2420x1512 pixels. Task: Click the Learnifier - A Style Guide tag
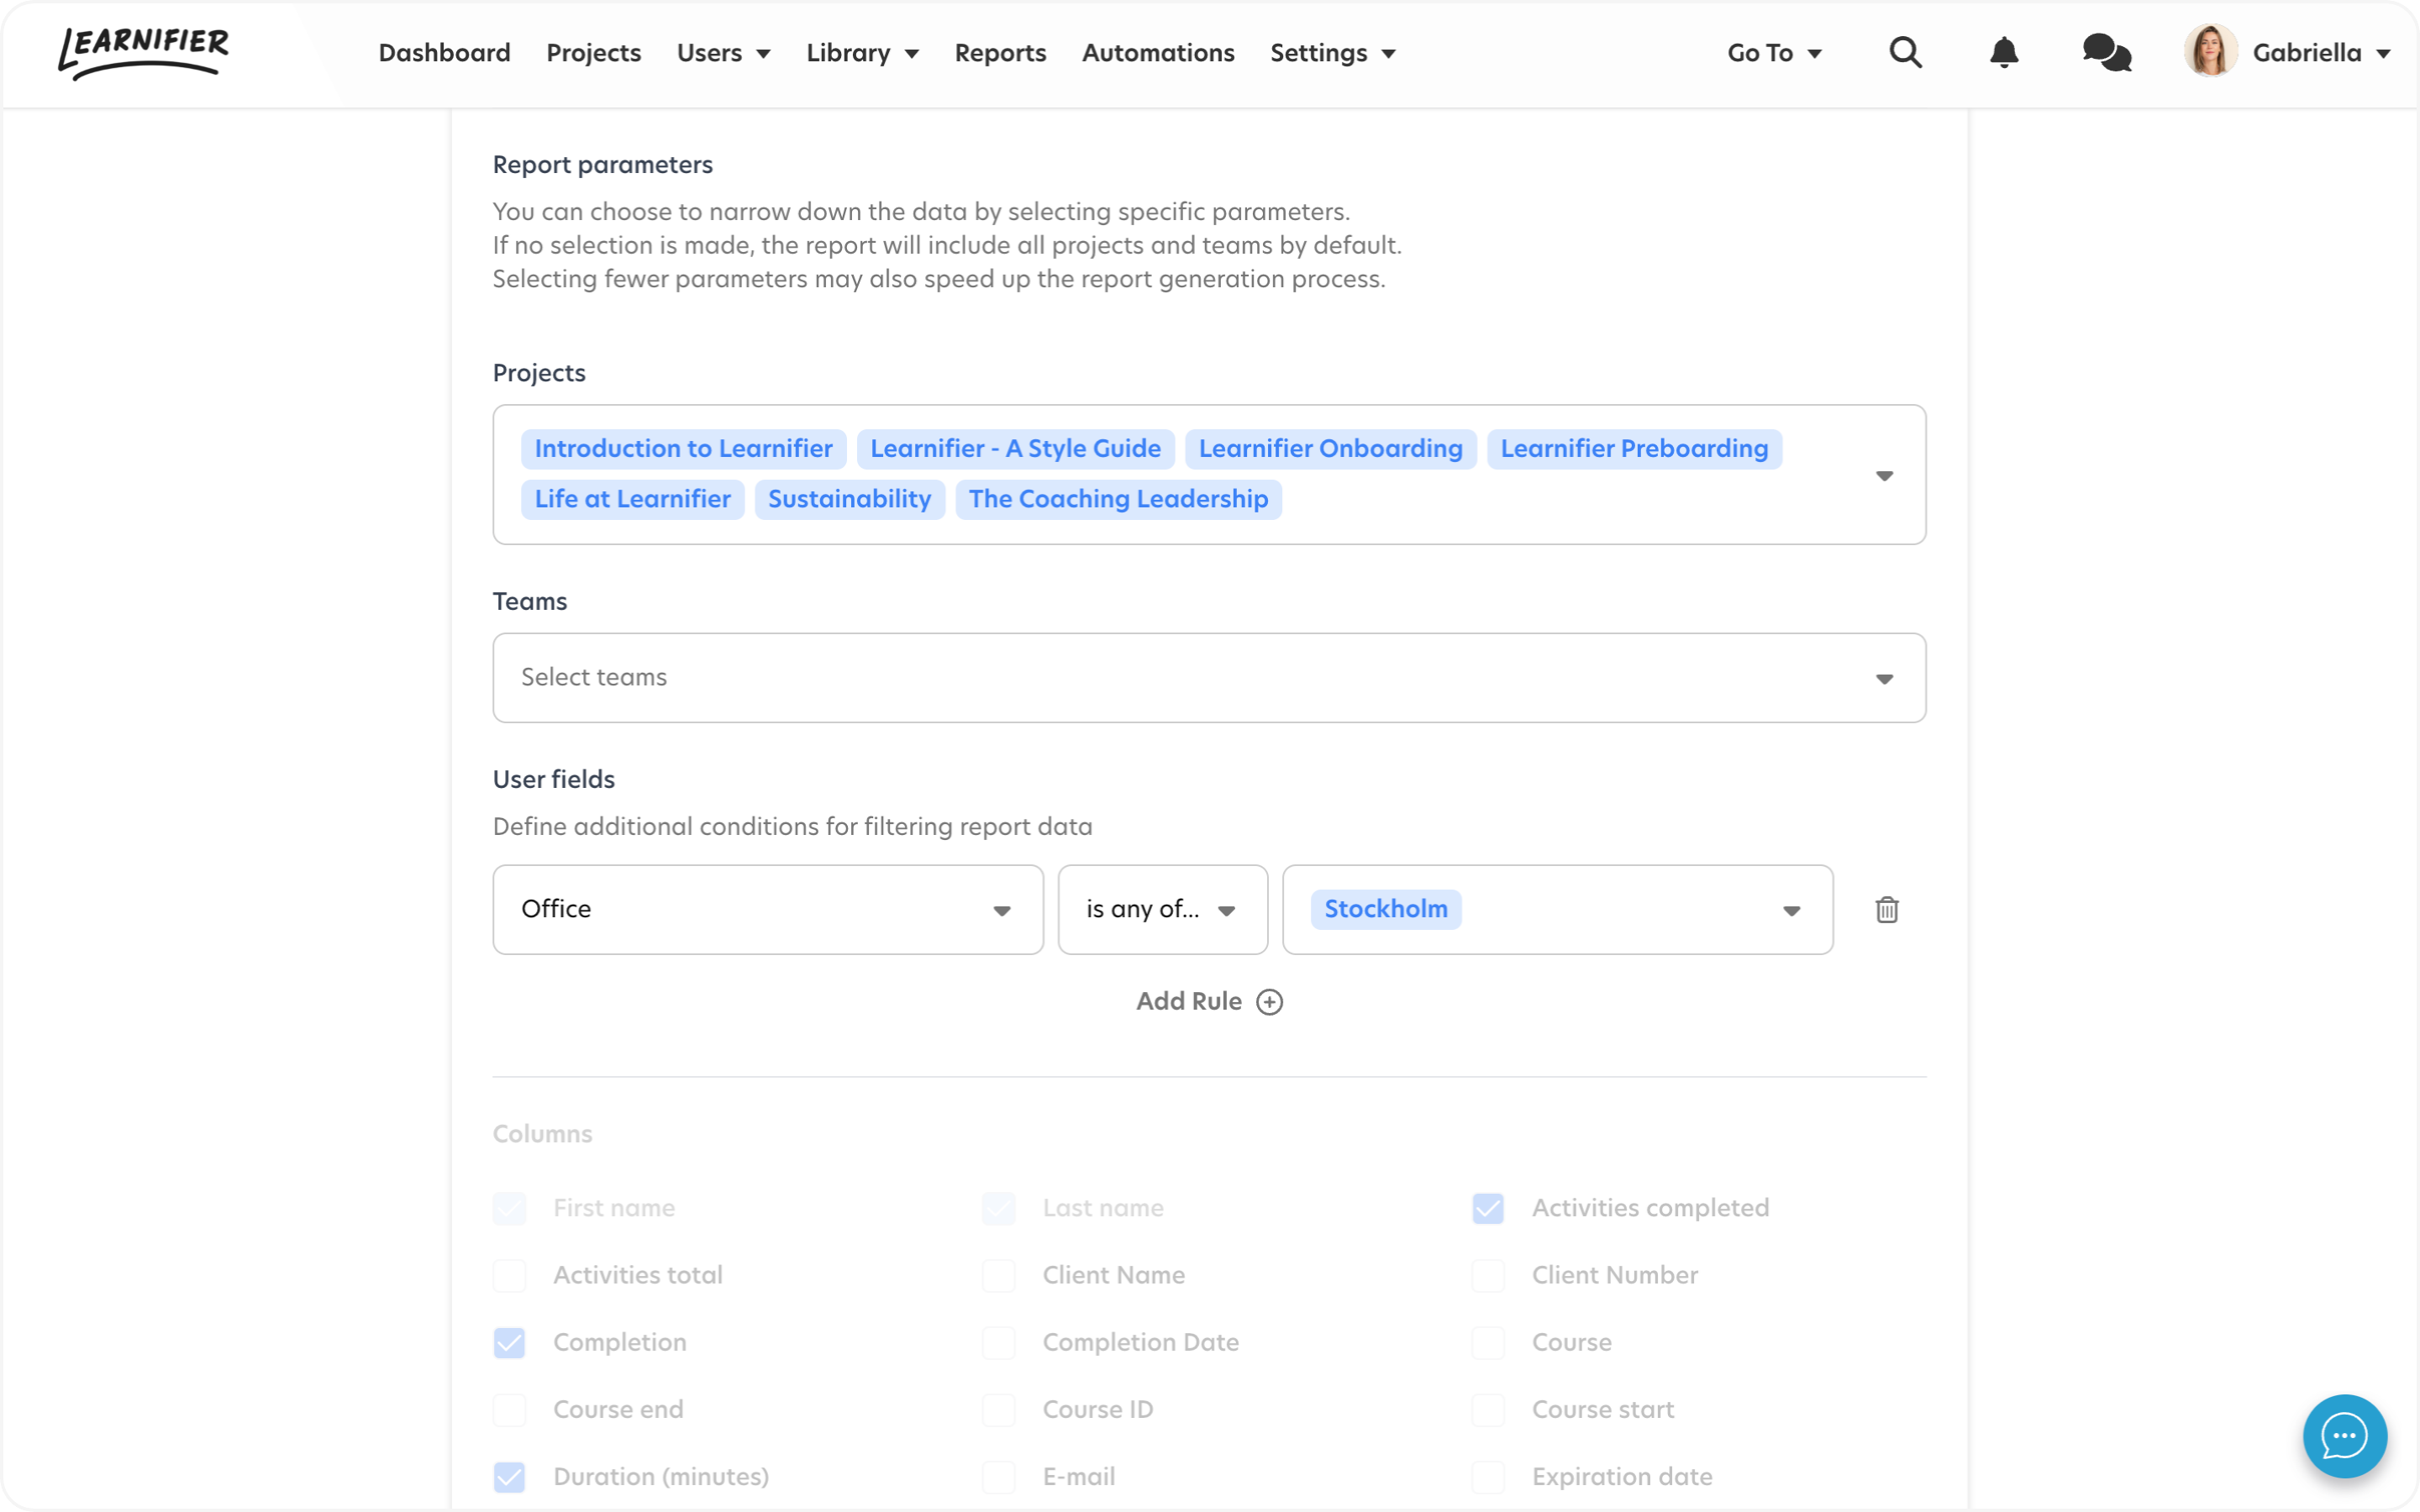(1015, 448)
